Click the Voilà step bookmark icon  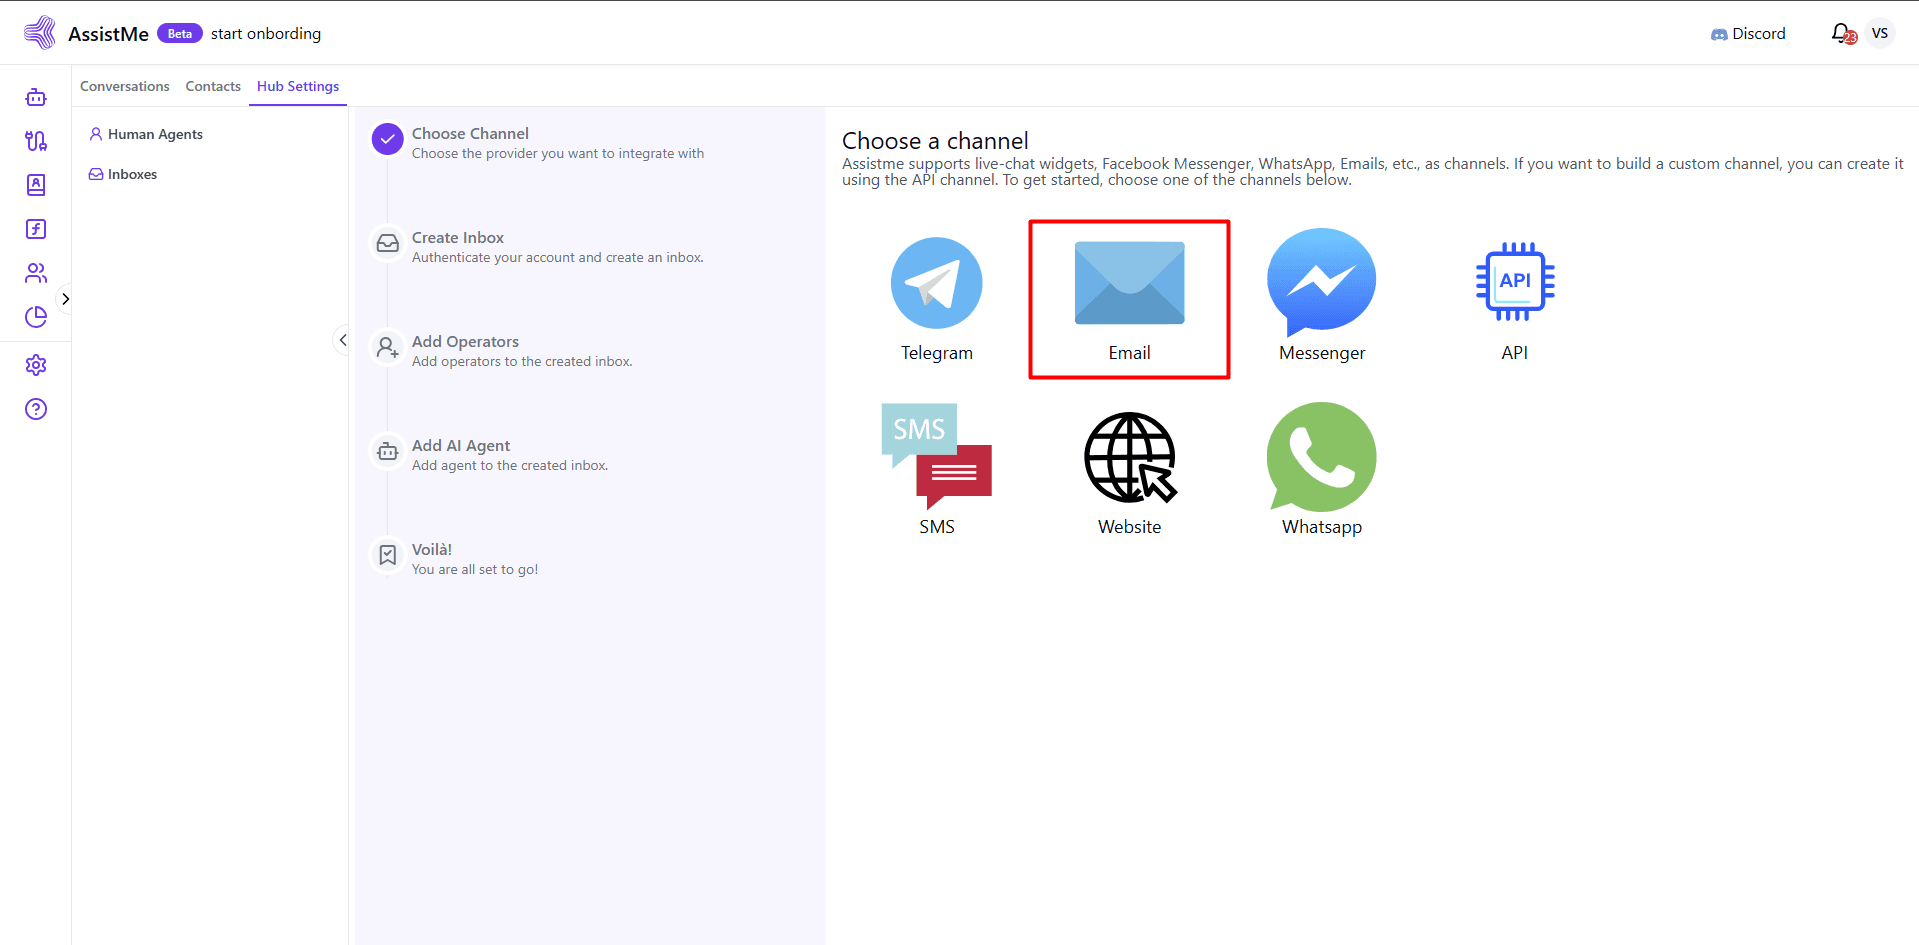387,555
